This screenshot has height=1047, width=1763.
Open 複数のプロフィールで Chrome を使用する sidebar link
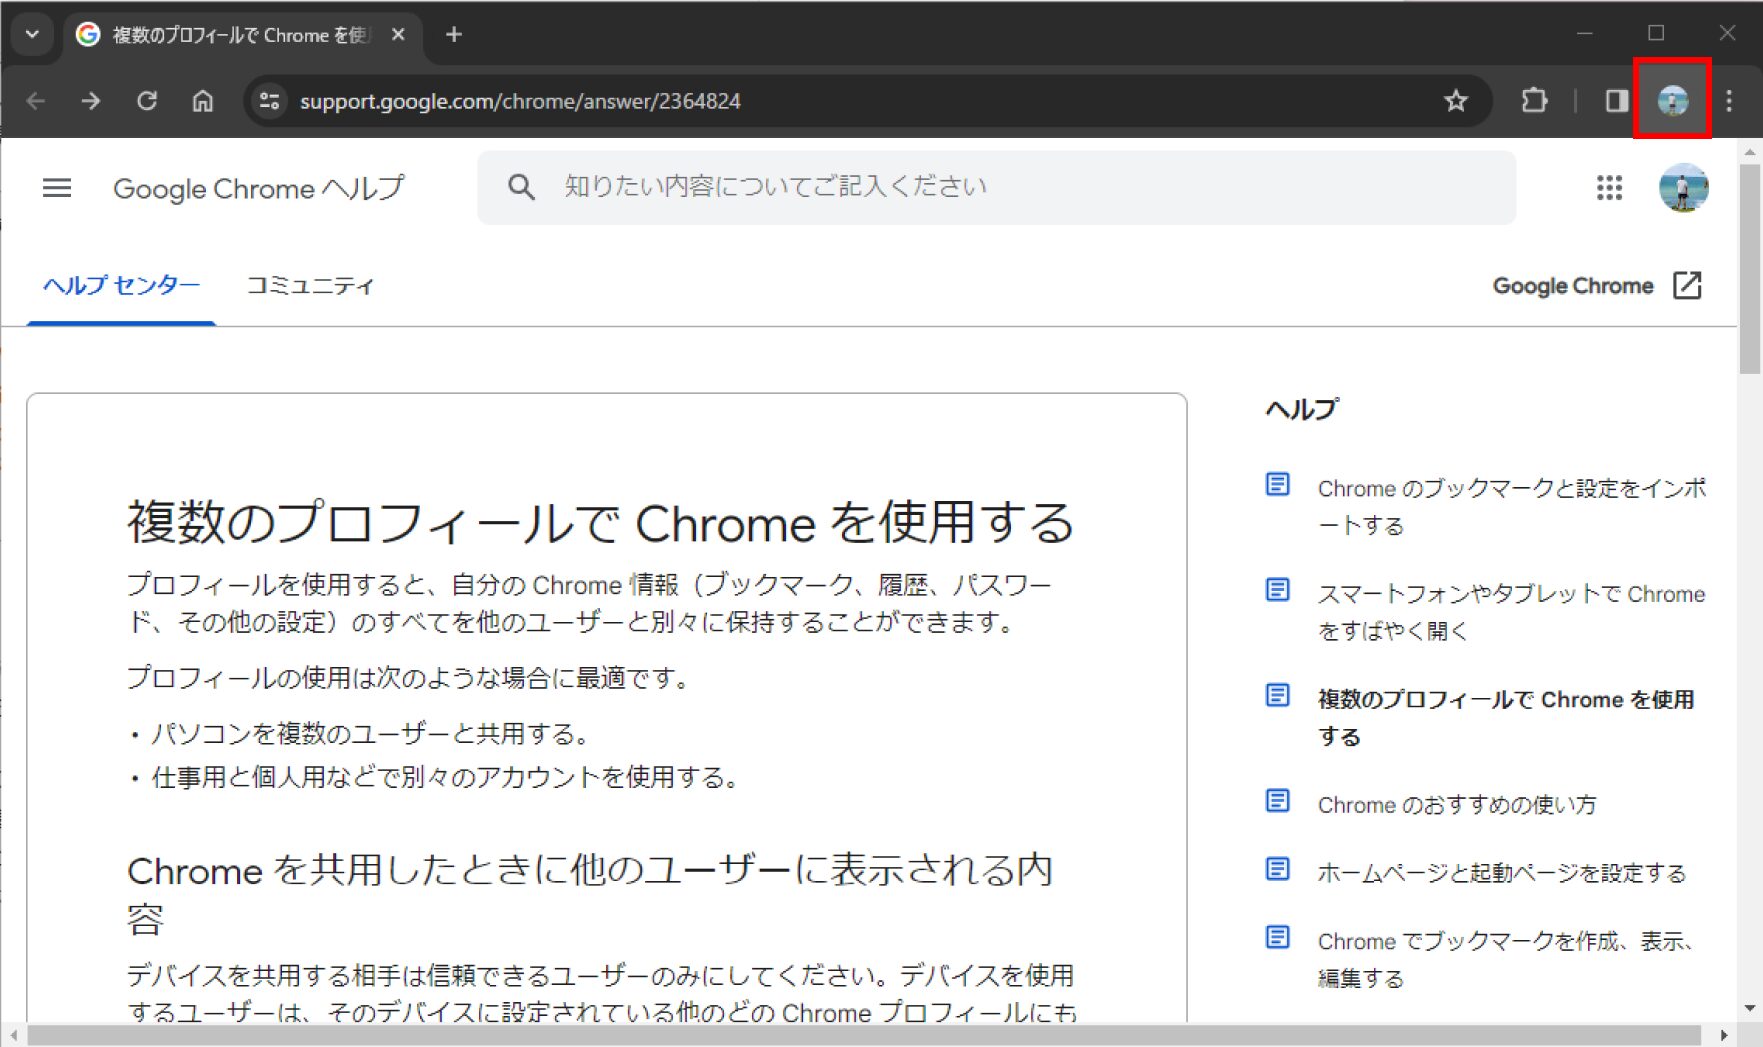point(1505,718)
